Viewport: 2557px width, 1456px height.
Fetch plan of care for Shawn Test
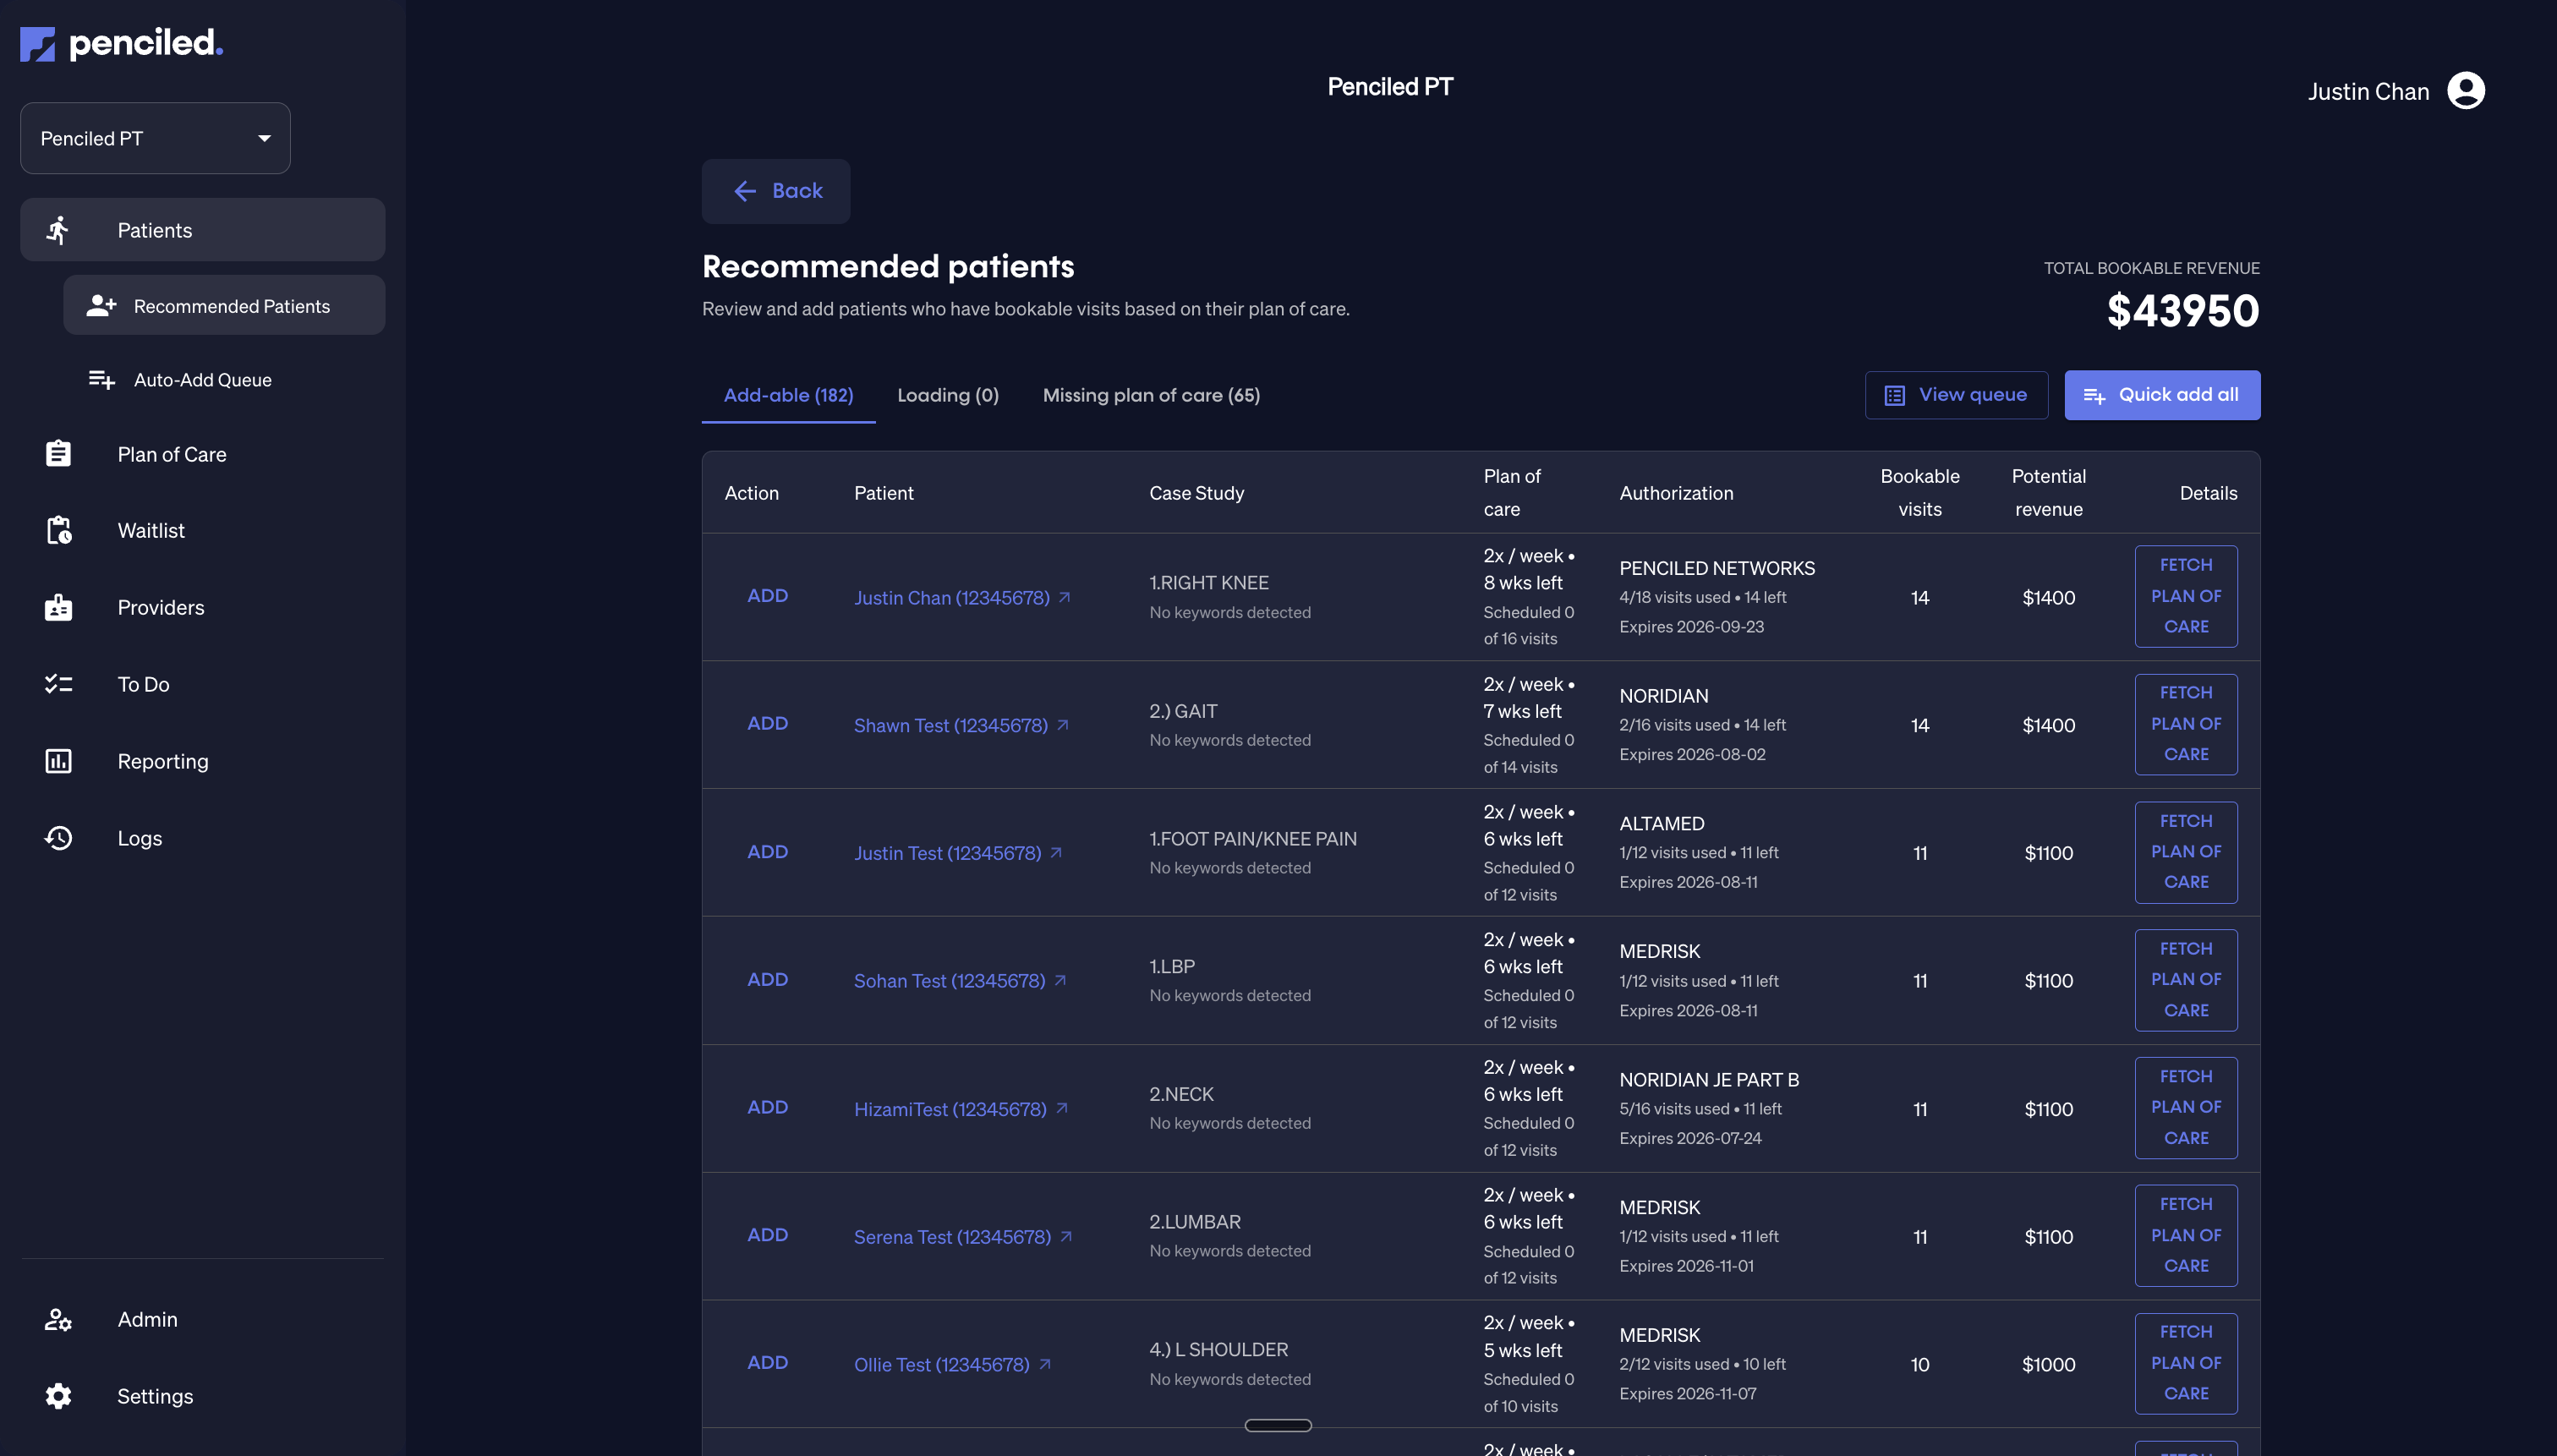tap(2186, 724)
